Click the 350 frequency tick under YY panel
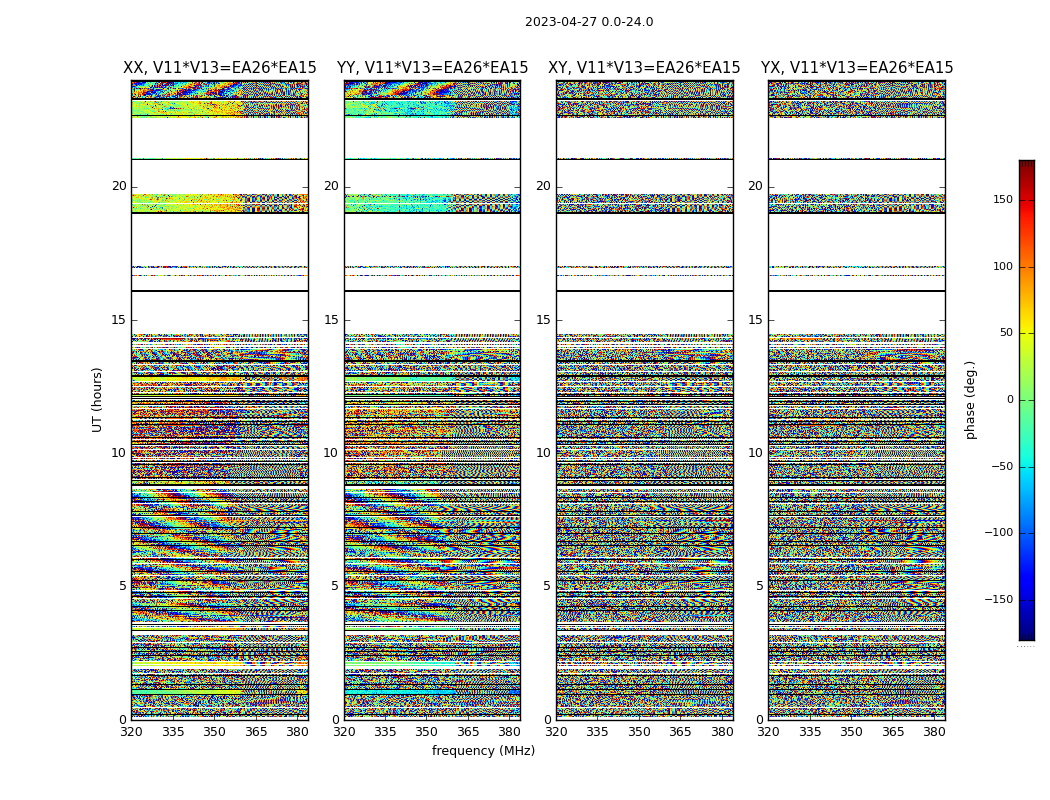 click(x=427, y=732)
